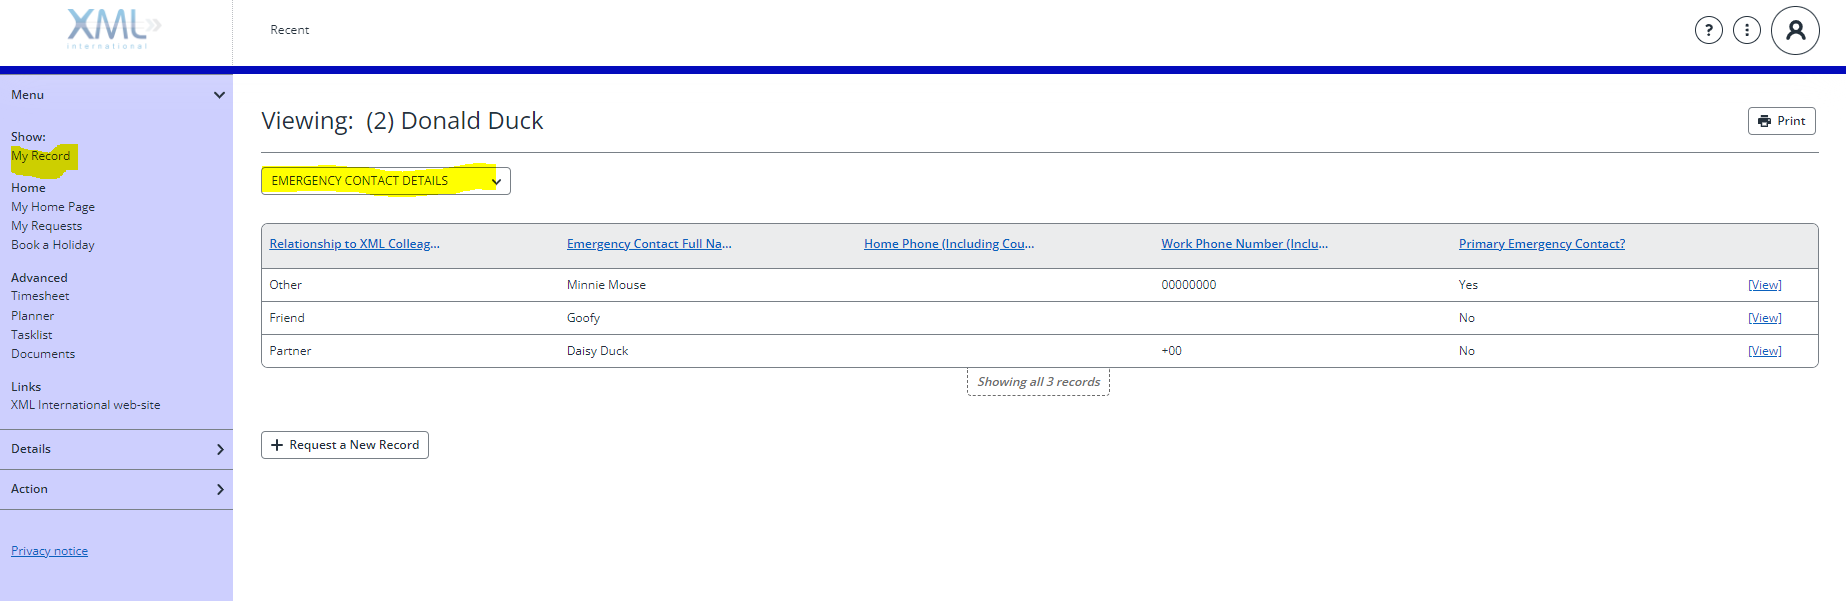Viewport: 1846px width, 601px height.
Task: Click the Viewing: (2) Donald Duck heading
Action: (402, 121)
